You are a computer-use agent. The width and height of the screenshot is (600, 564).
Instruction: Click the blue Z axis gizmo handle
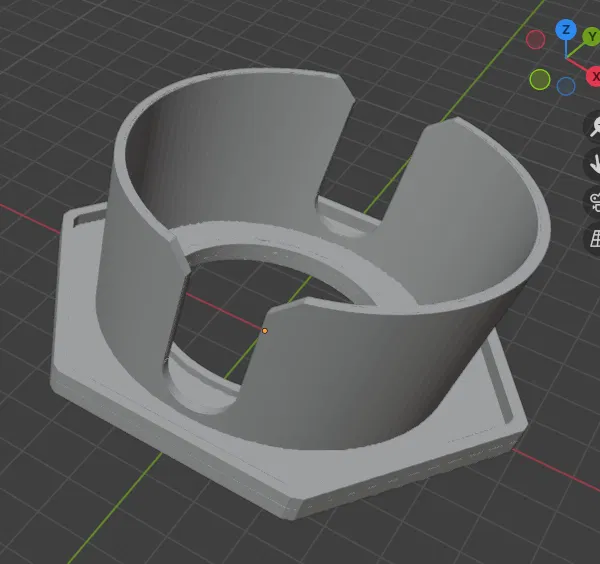point(566,30)
